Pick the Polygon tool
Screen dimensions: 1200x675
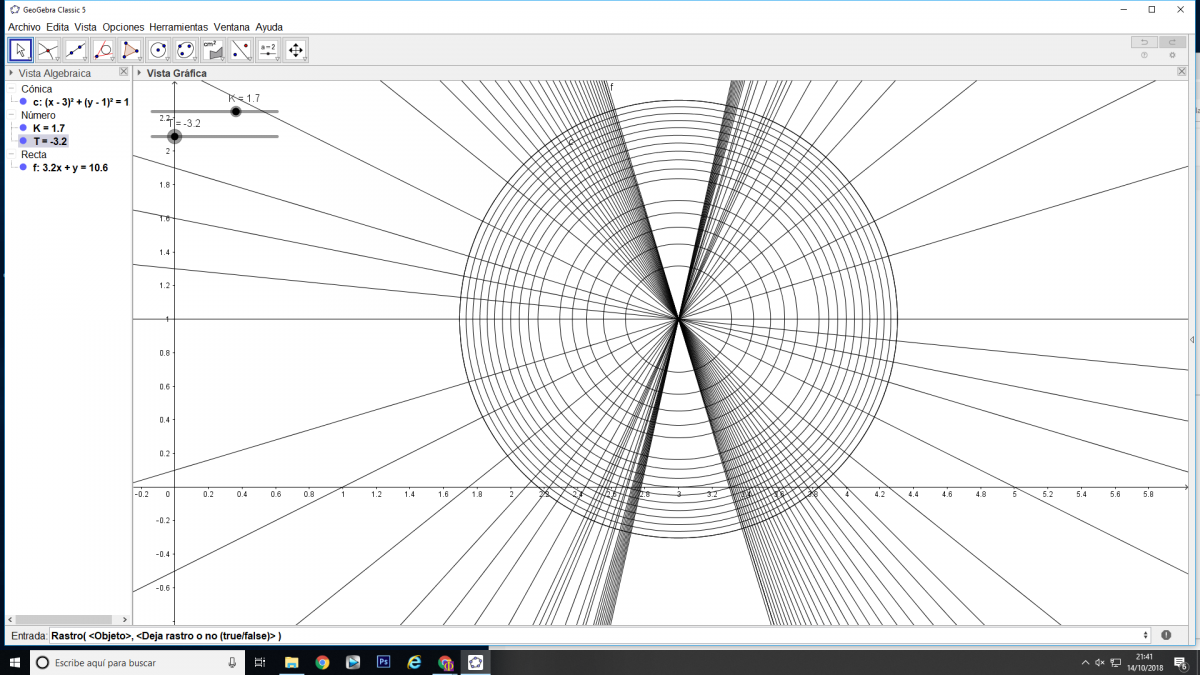pyautogui.click(x=130, y=50)
